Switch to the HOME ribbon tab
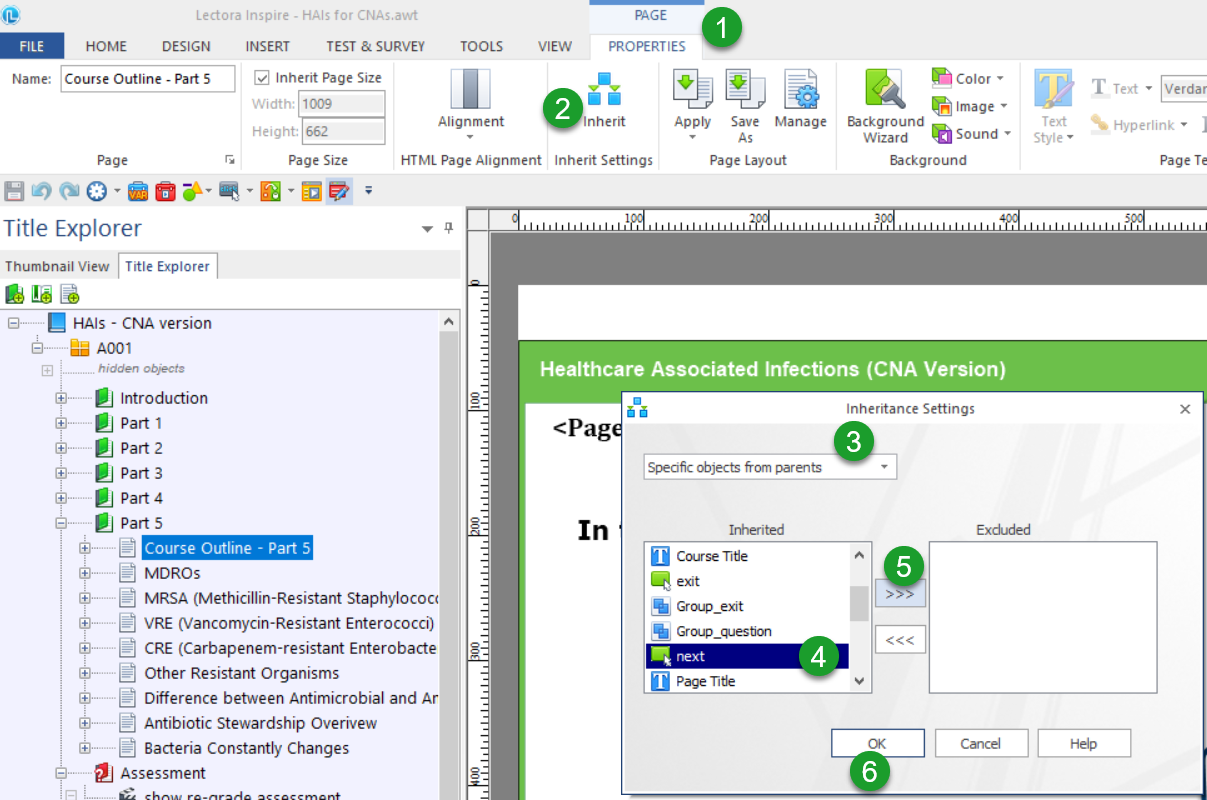1207x800 pixels. click(106, 46)
